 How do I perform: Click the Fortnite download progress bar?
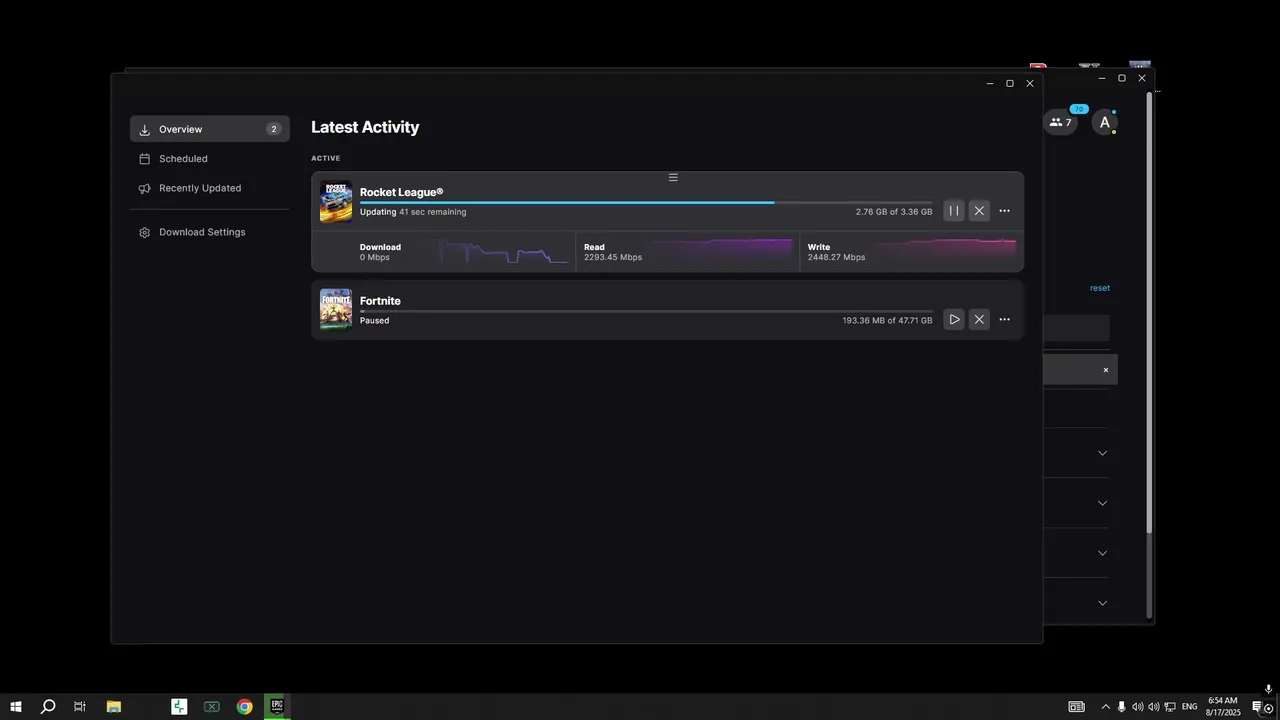646,311
